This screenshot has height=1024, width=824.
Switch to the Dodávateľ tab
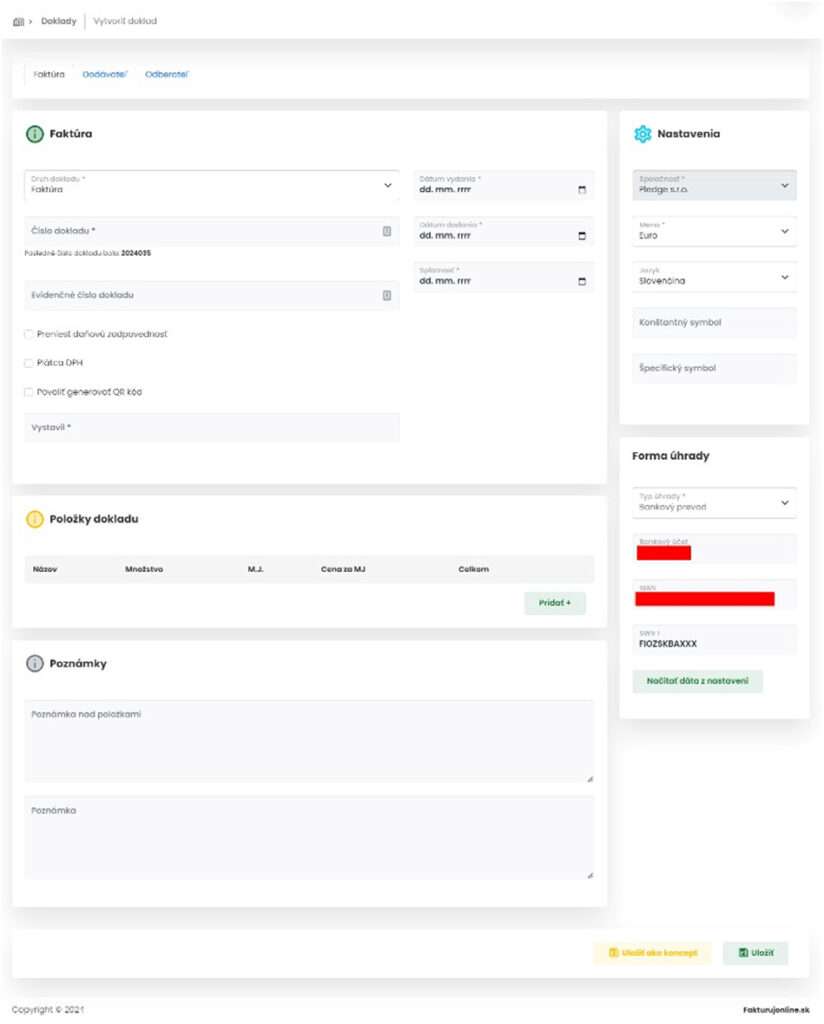click(104, 74)
